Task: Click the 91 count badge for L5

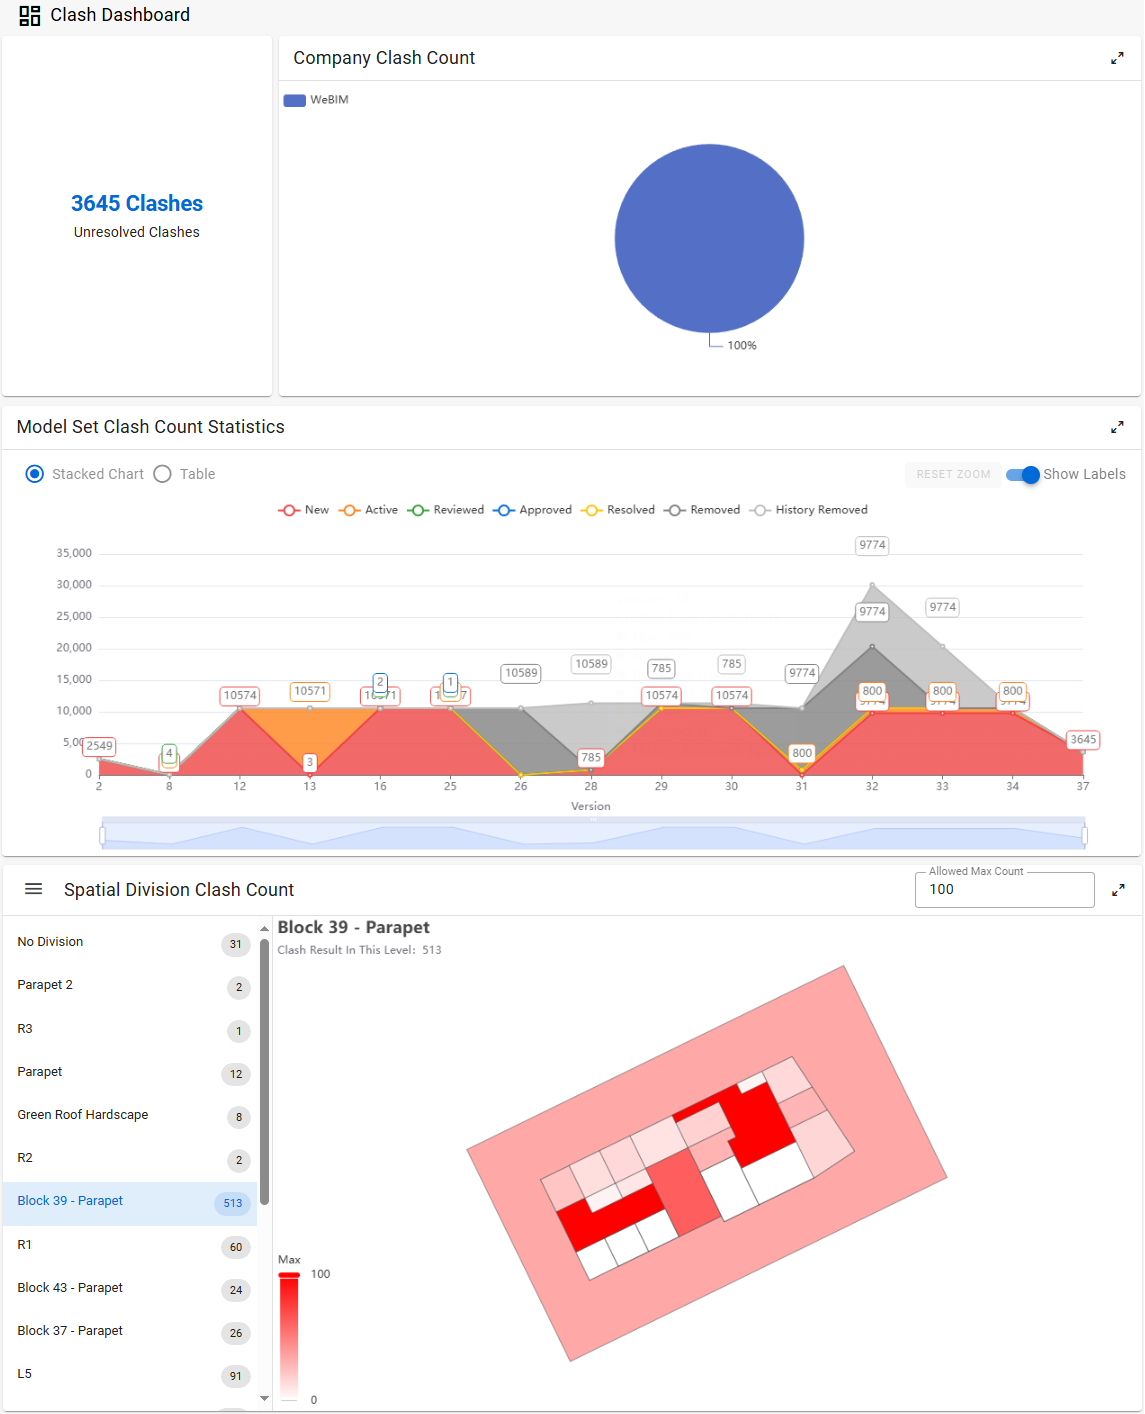Action: click(236, 1376)
